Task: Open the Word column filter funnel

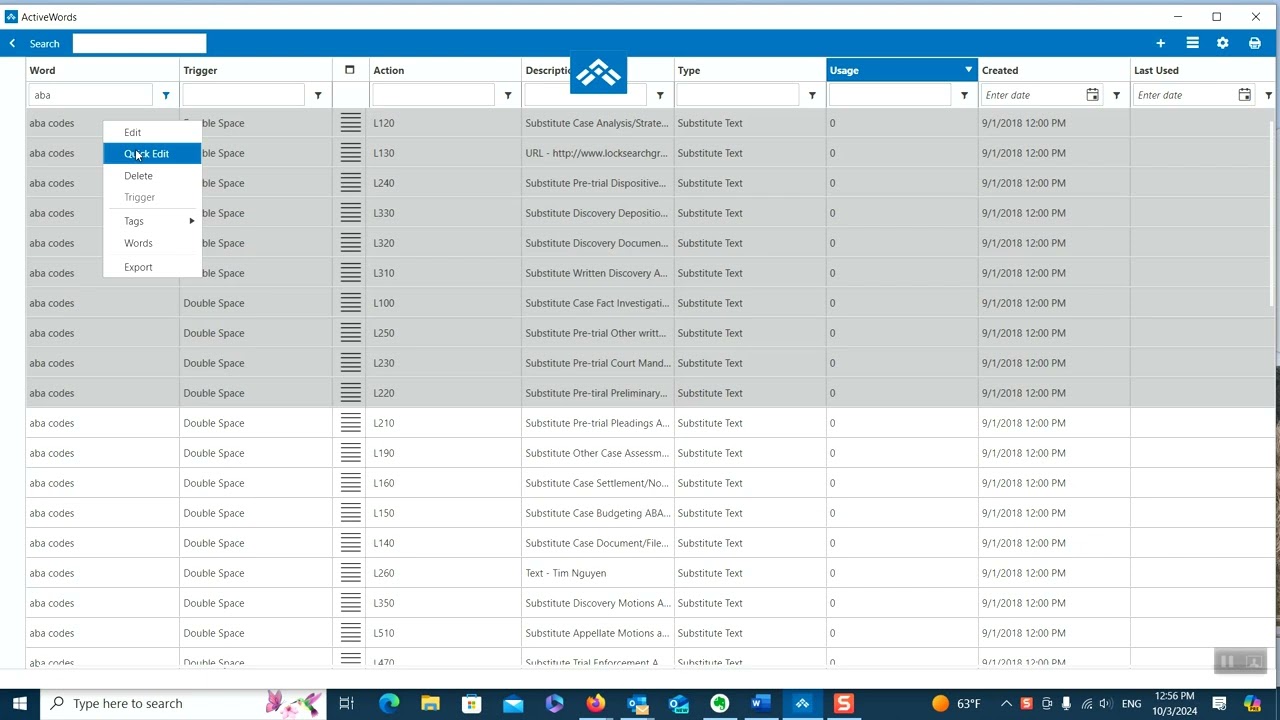Action: click(x=166, y=95)
